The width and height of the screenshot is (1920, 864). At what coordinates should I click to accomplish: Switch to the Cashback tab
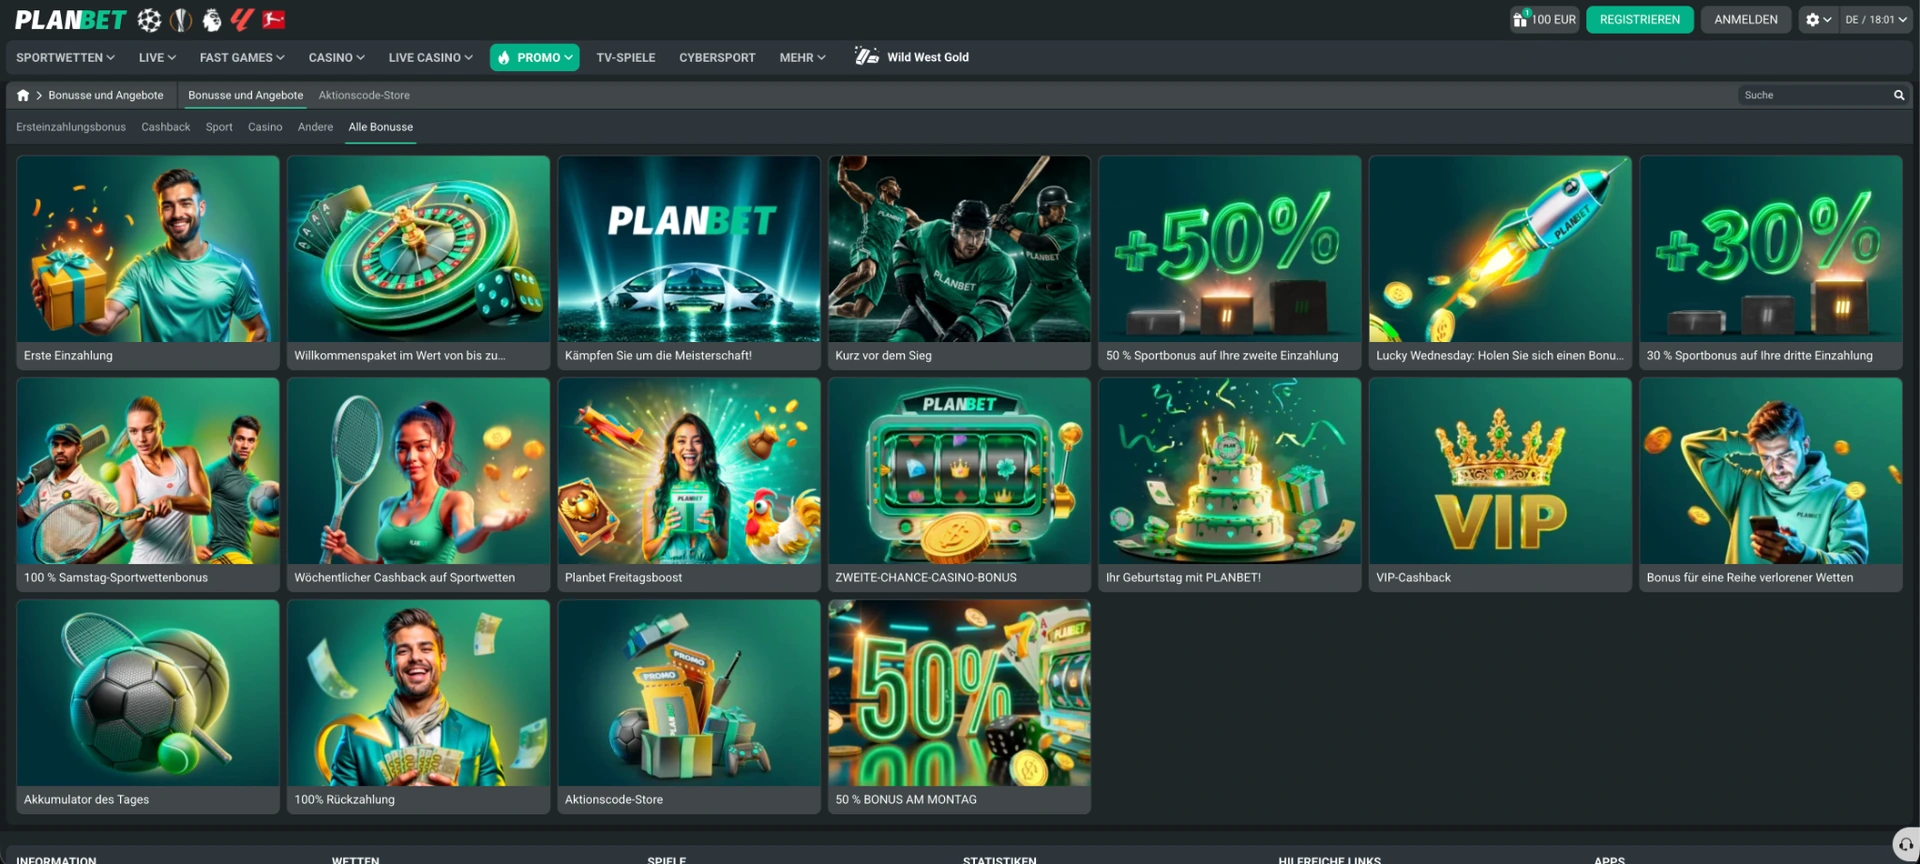(x=165, y=127)
